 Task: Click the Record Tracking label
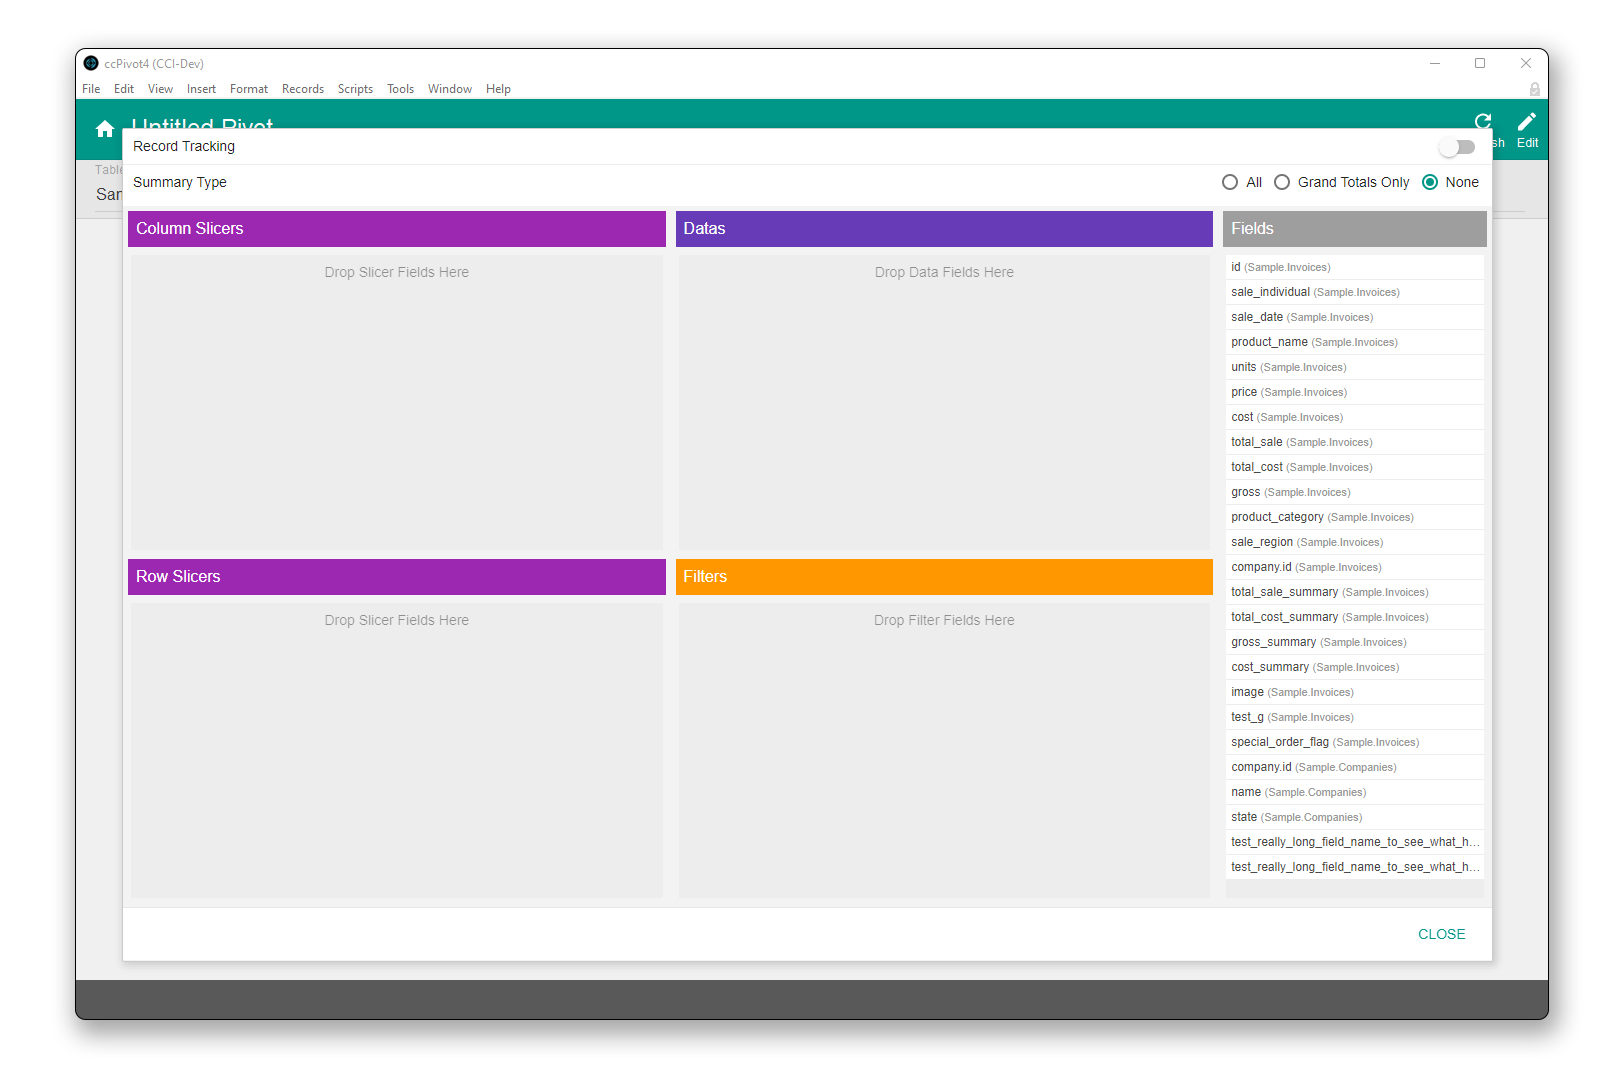(x=184, y=146)
